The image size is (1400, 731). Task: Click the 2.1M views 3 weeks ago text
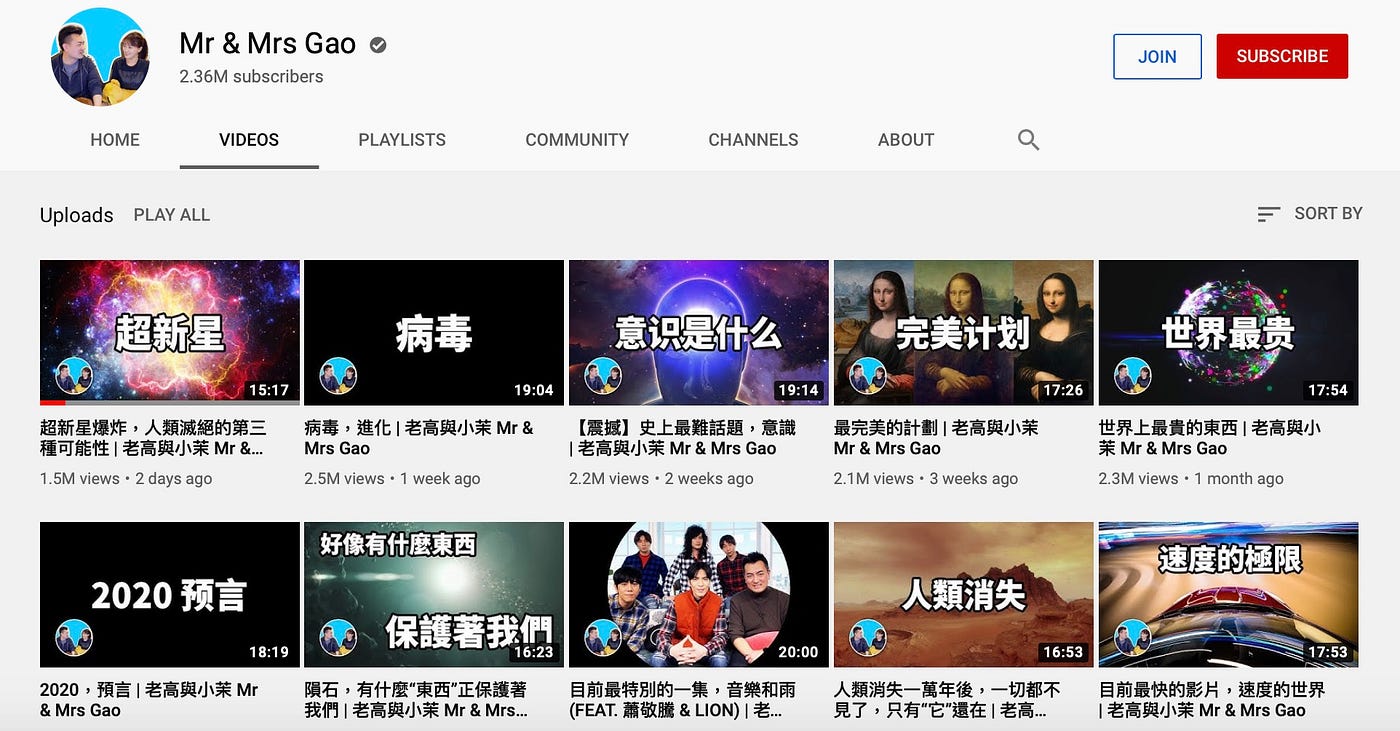[926, 479]
